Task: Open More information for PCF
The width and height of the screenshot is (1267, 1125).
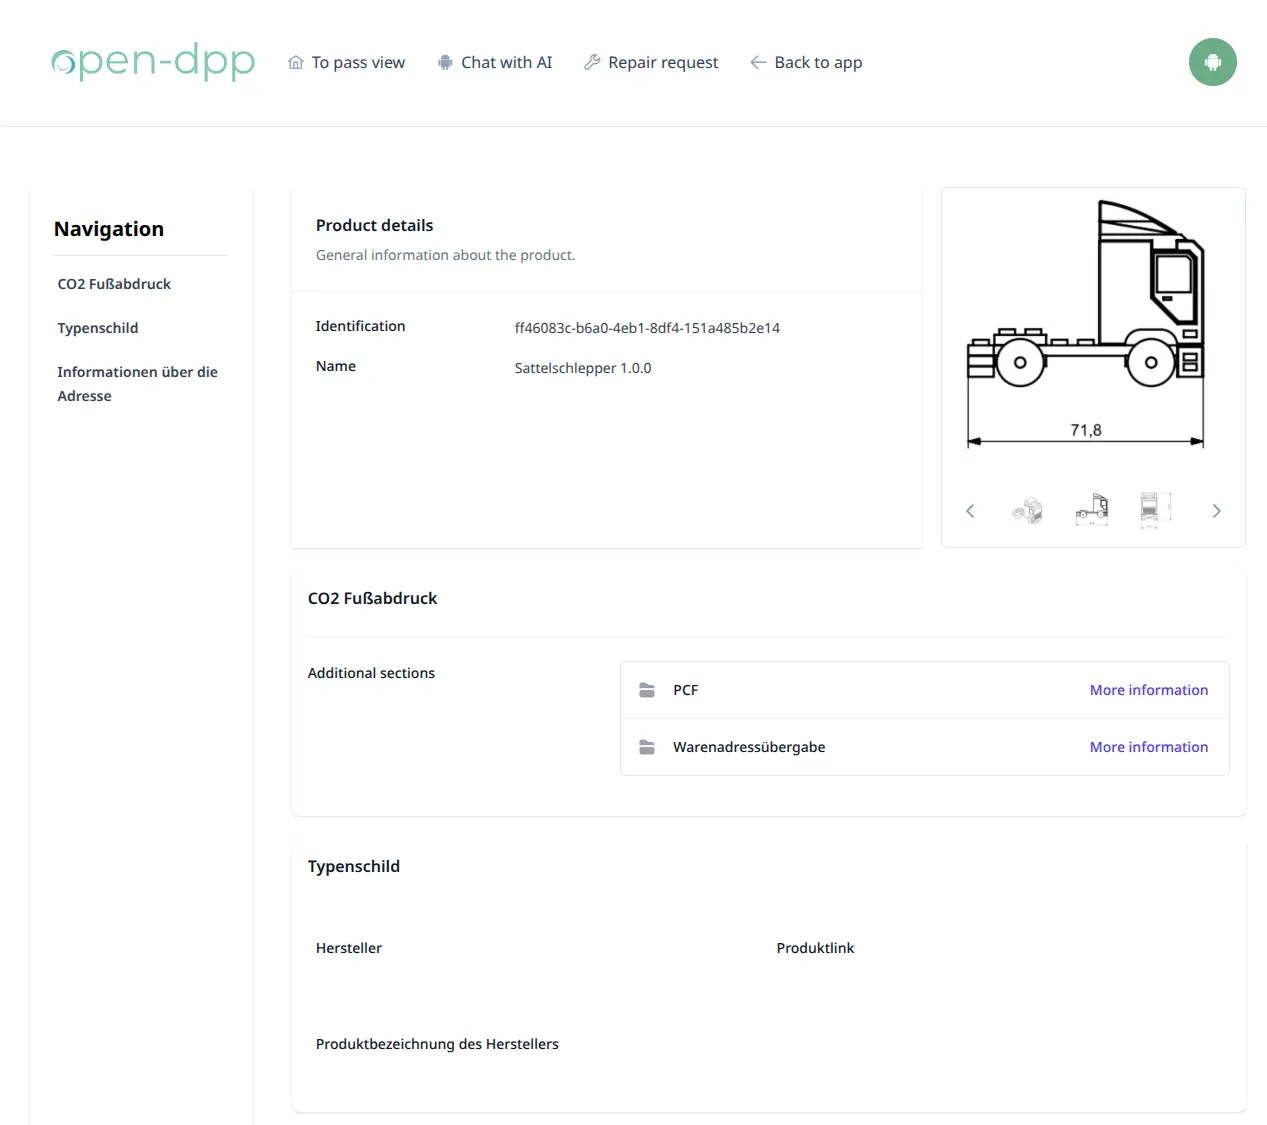Action: [x=1148, y=690]
